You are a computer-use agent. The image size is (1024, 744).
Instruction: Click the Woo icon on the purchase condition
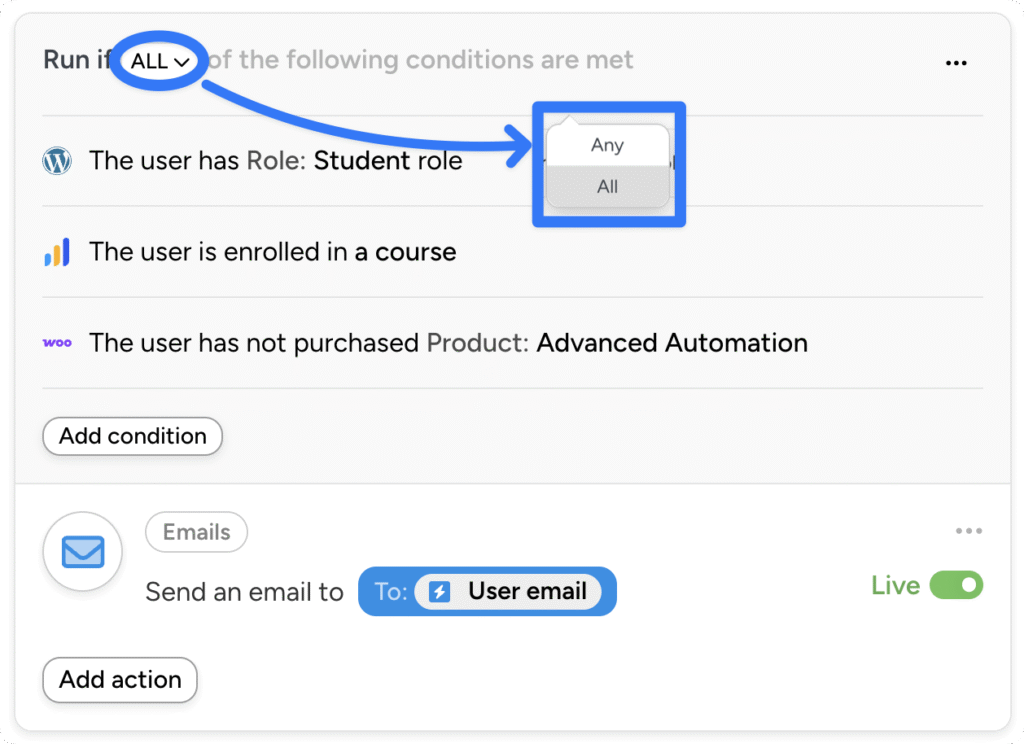point(57,343)
